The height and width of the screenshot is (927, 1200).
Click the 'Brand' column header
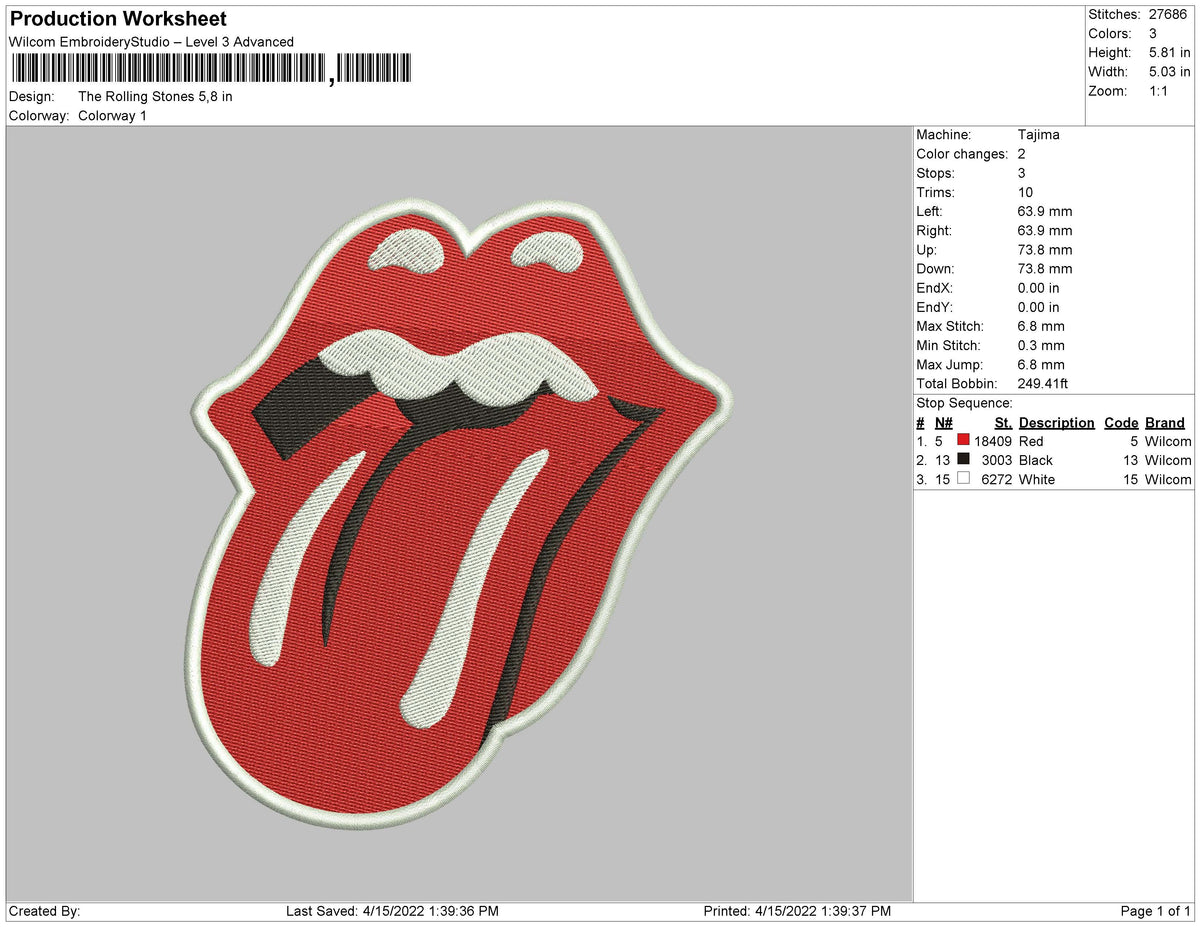click(x=1165, y=423)
